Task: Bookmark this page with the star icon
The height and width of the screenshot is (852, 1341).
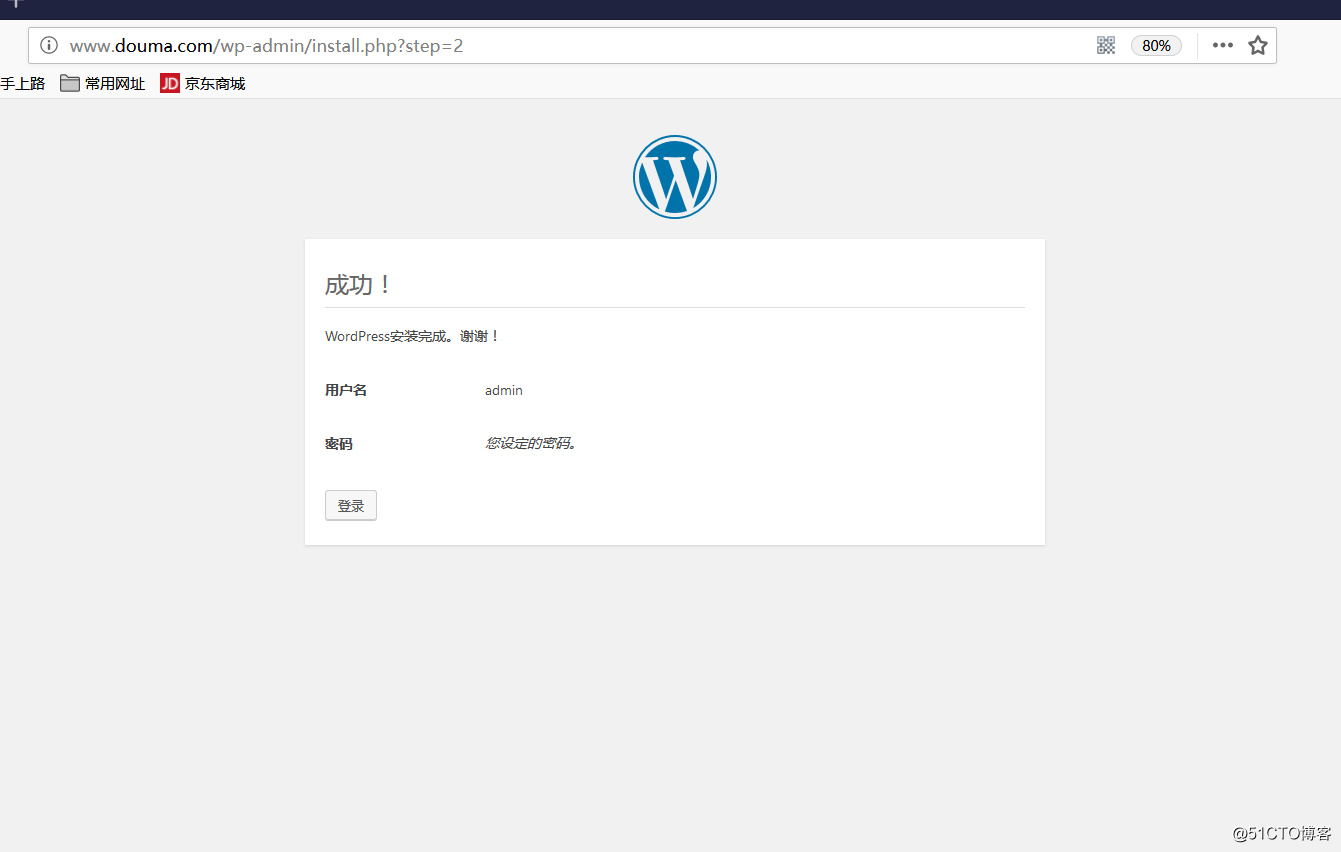Action: tap(1258, 45)
